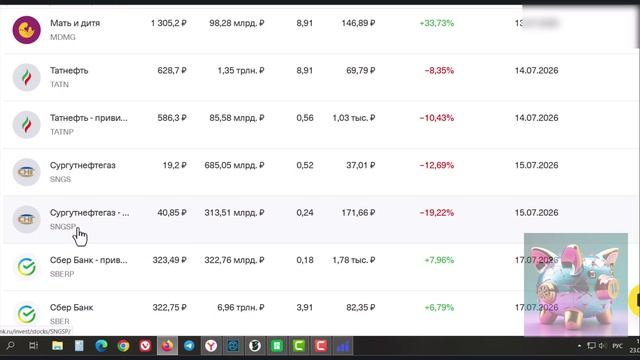Click the −10,43% change value
The height and width of the screenshot is (360, 640).
(437, 118)
